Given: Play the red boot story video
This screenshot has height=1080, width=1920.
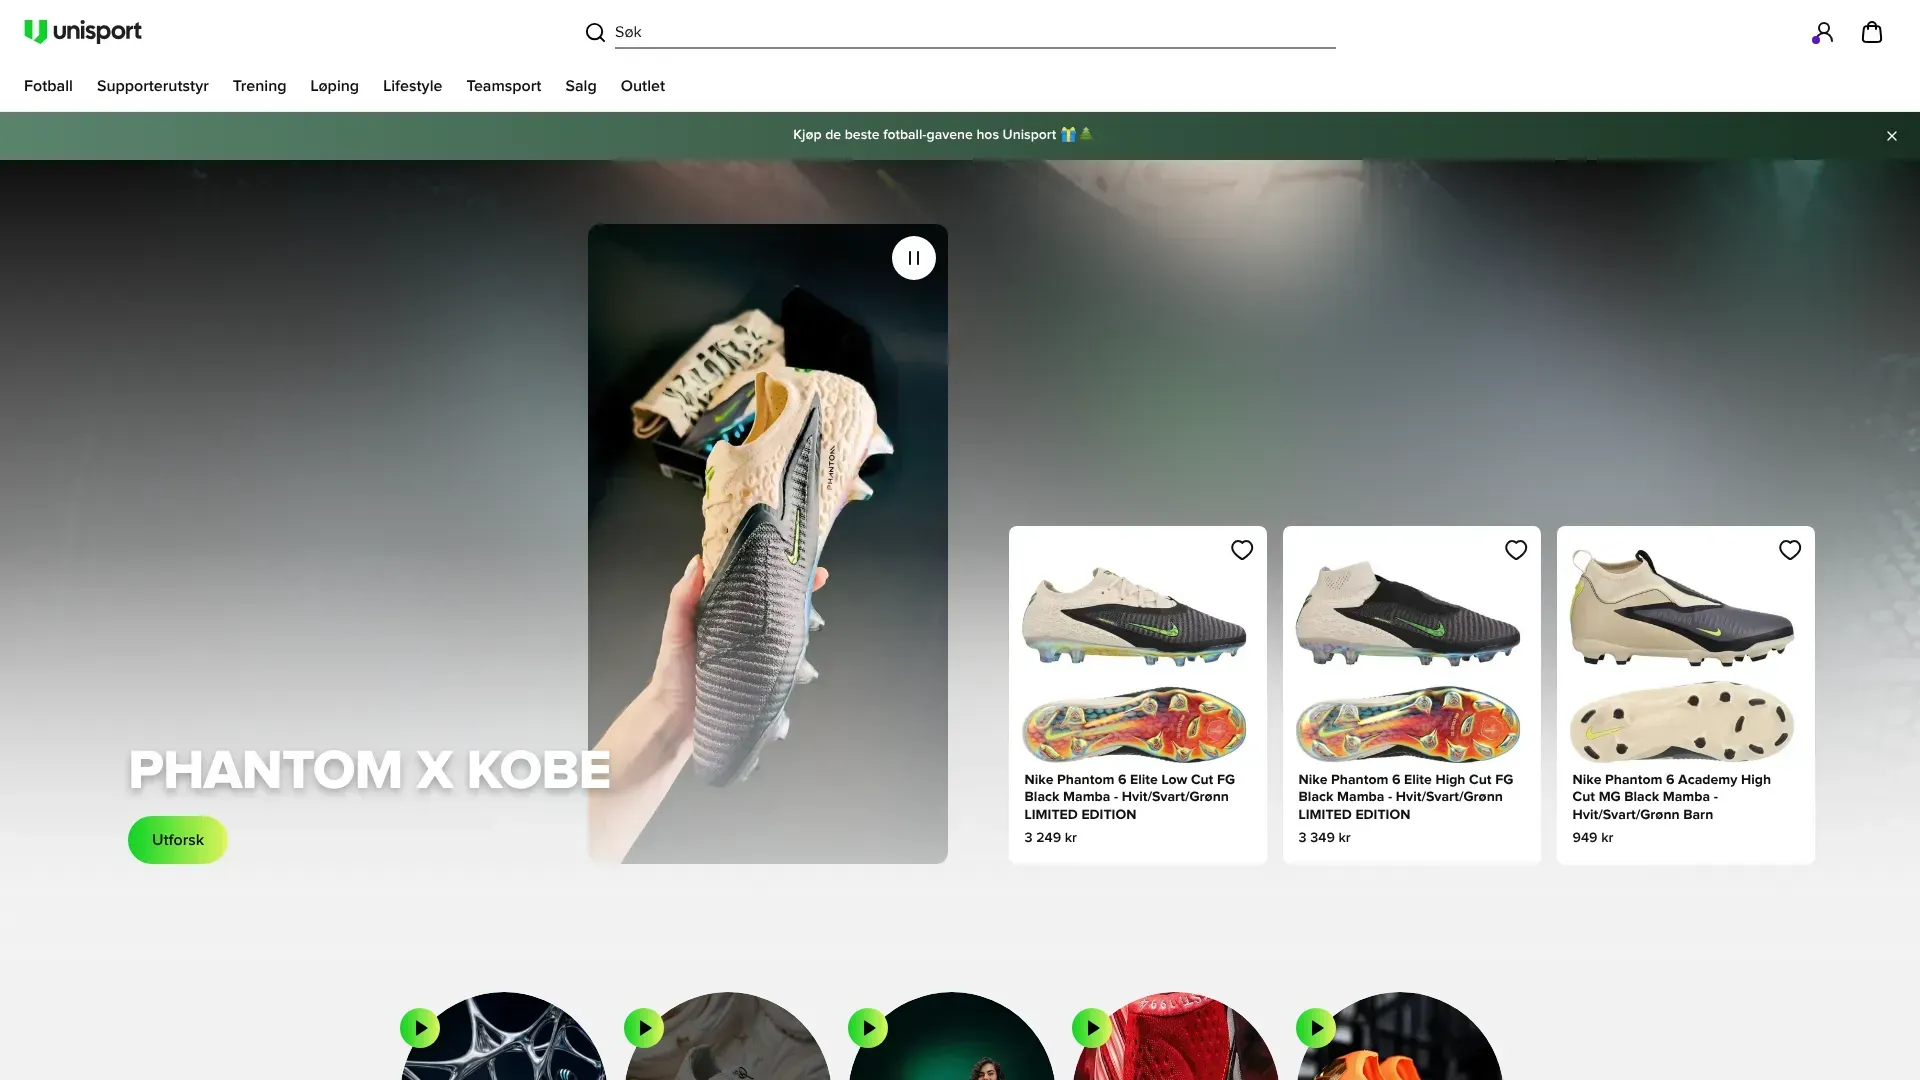Looking at the screenshot, I should [x=1092, y=1028].
